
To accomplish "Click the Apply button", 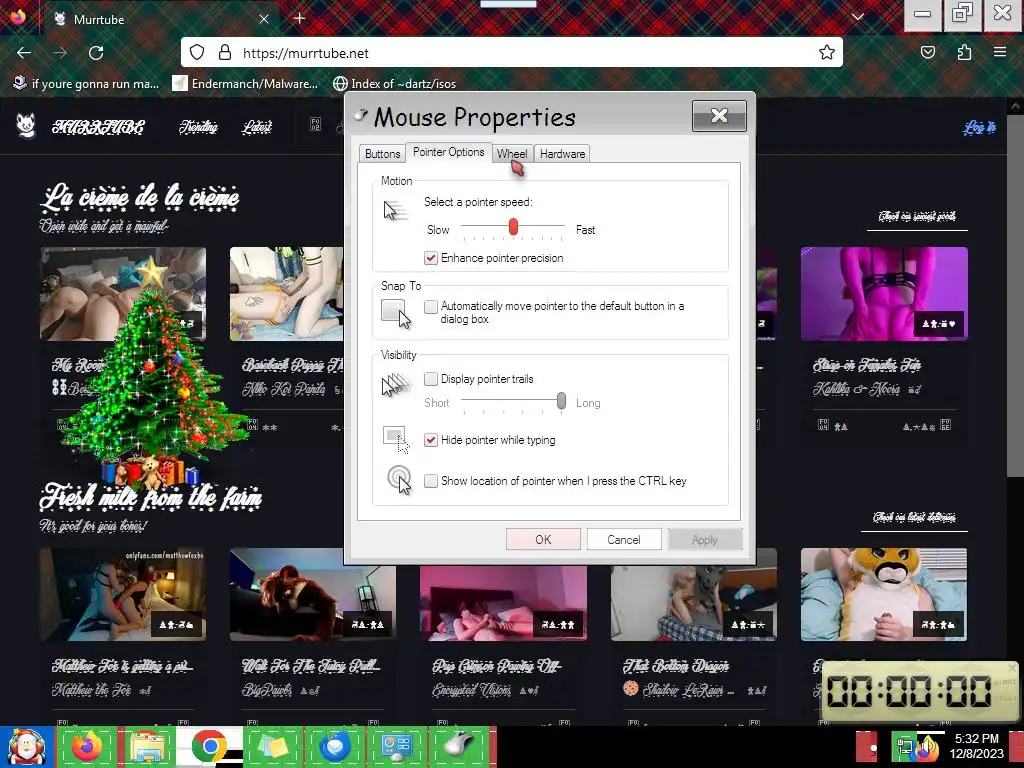I will click(x=705, y=539).
